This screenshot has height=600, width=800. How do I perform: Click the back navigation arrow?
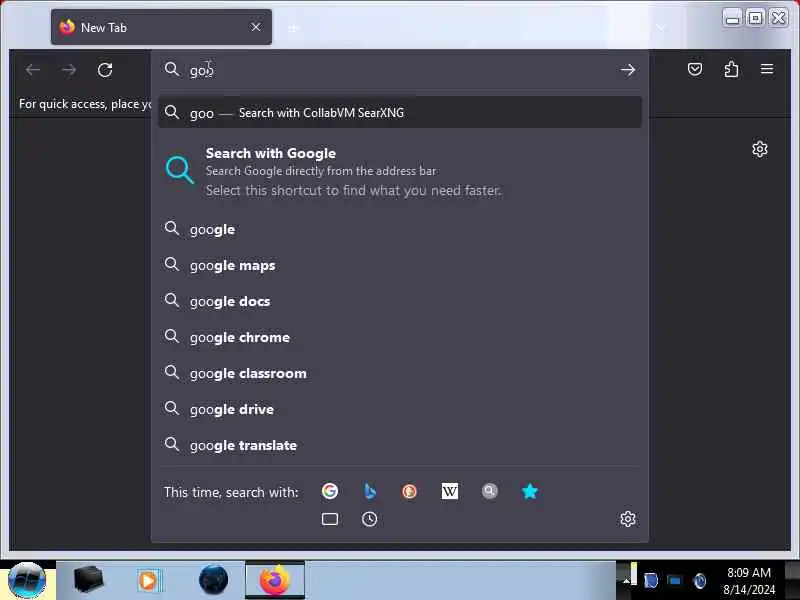pos(33,70)
